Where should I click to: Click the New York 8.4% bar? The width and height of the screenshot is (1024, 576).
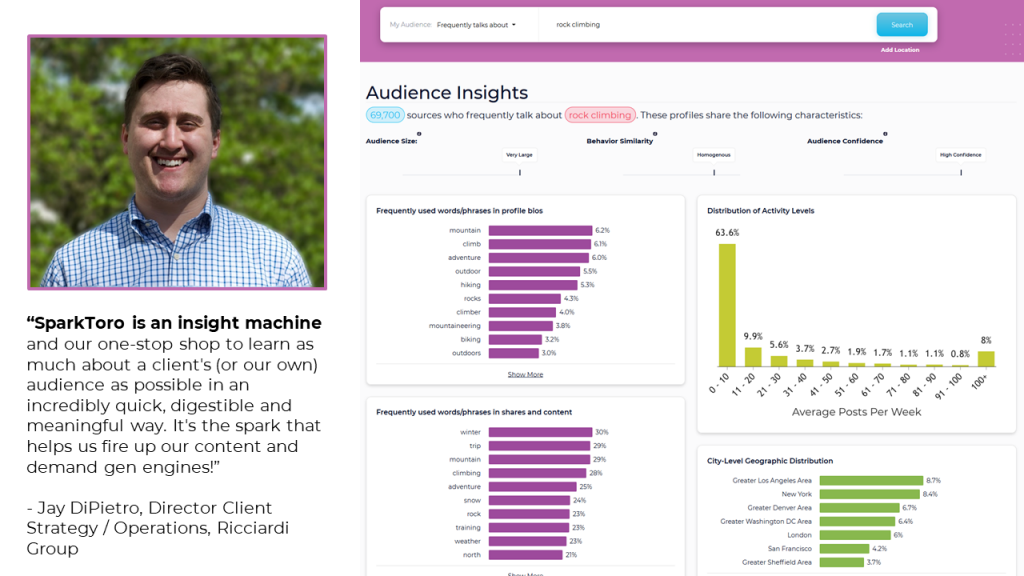pos(869,494)
